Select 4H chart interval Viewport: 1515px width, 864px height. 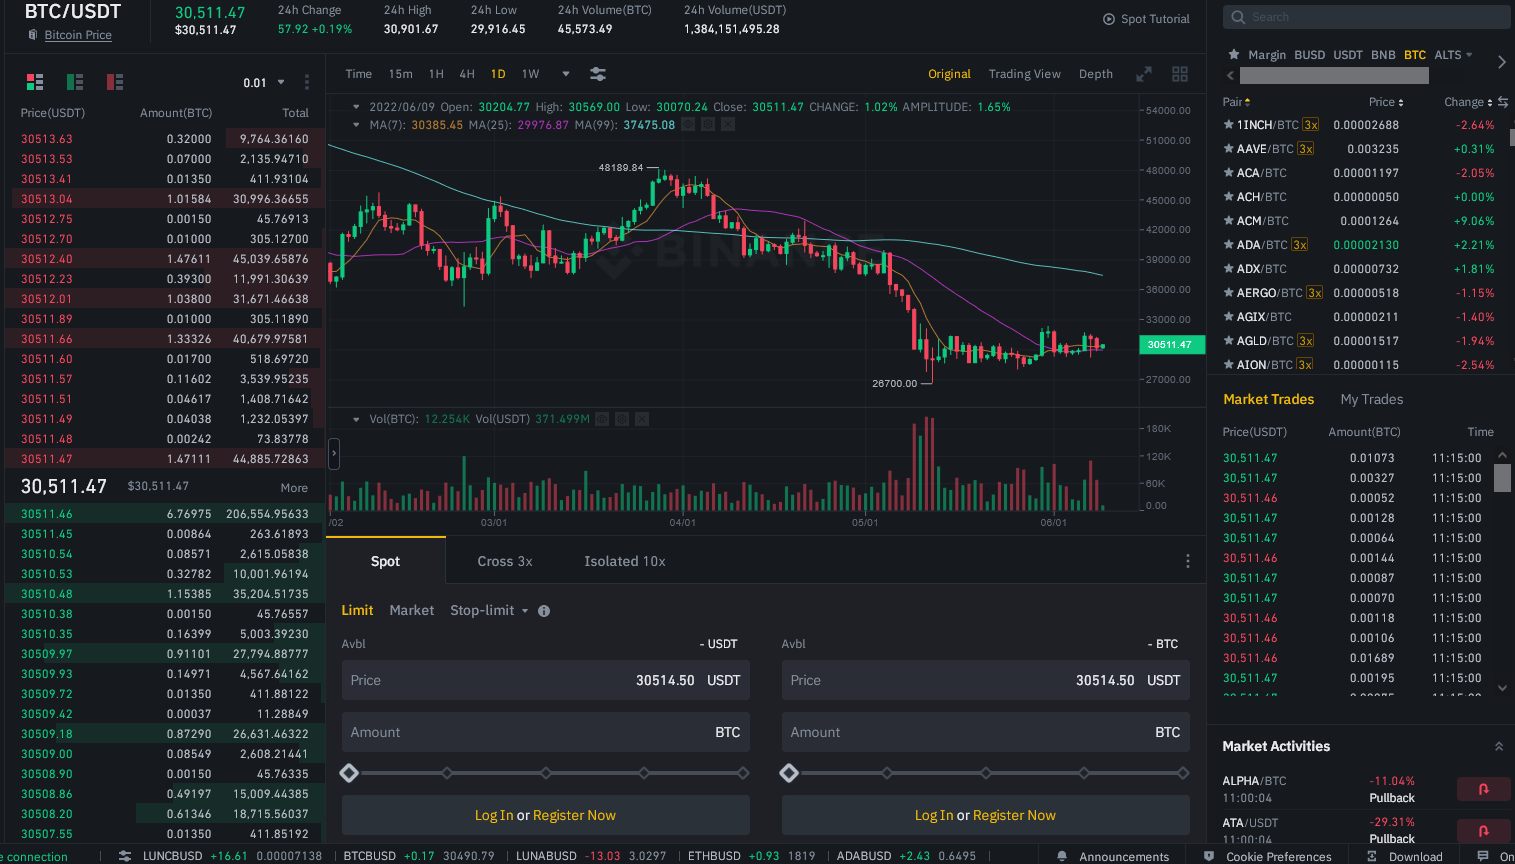pos(467,74)
